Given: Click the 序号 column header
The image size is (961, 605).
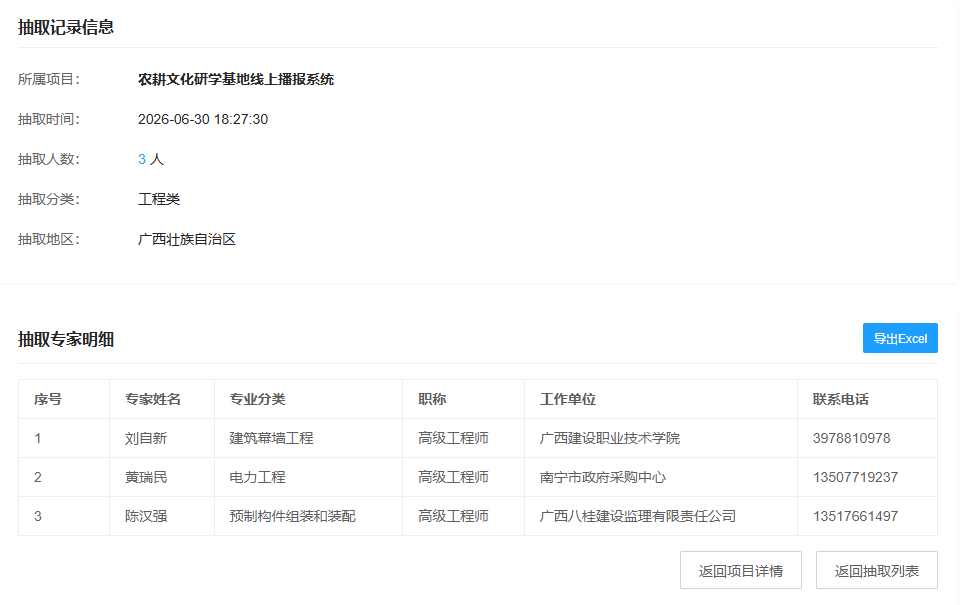Looking at the screenshot, I should (x=48, y=400).
